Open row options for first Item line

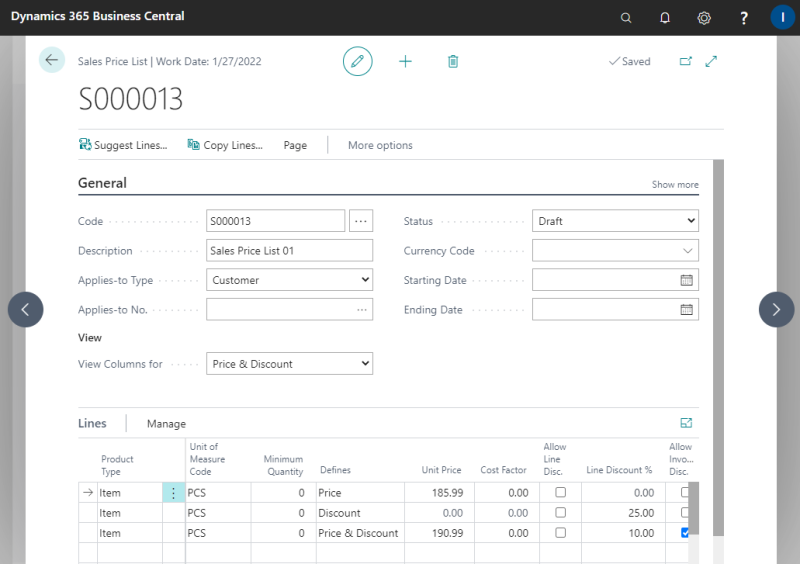pyautogui.click(x=173, y=493)
